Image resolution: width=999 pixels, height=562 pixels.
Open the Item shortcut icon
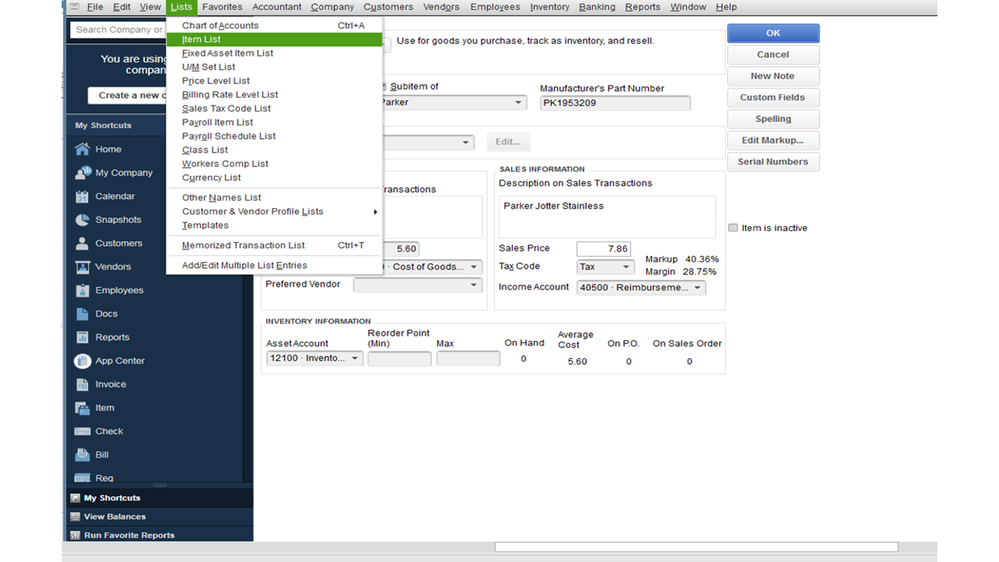tap(82, 408)
